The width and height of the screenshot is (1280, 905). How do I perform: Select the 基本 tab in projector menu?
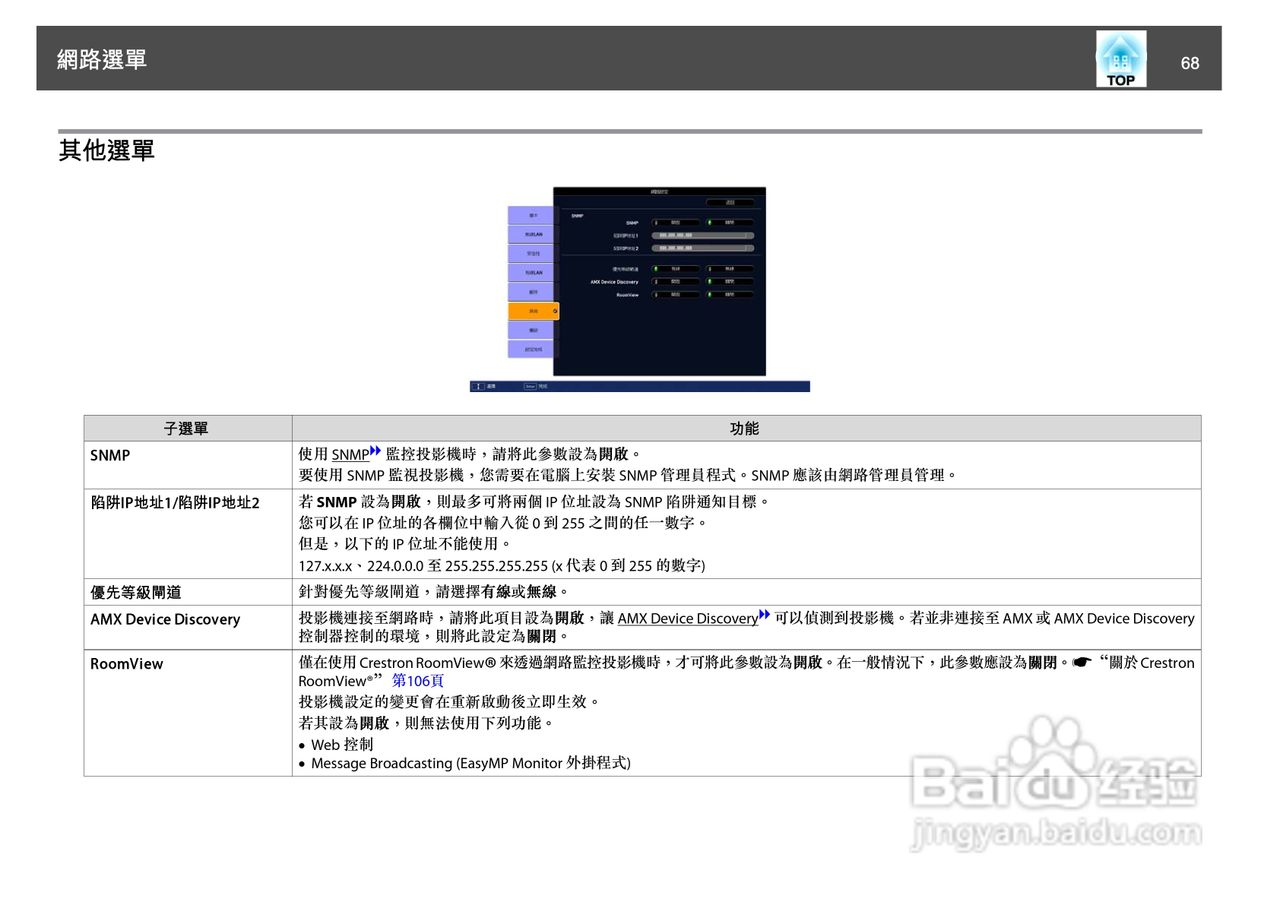click(x=530, y=215)
